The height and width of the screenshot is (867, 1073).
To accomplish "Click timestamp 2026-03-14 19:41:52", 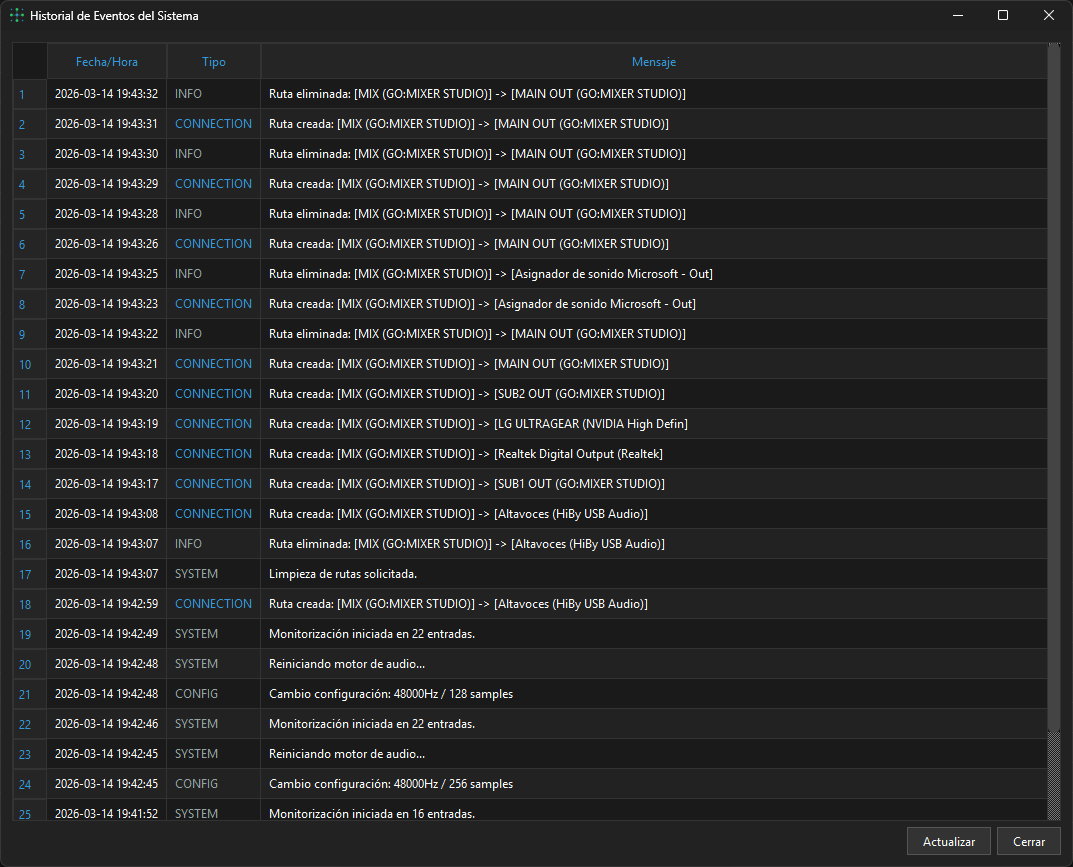I will coord(106,814).
